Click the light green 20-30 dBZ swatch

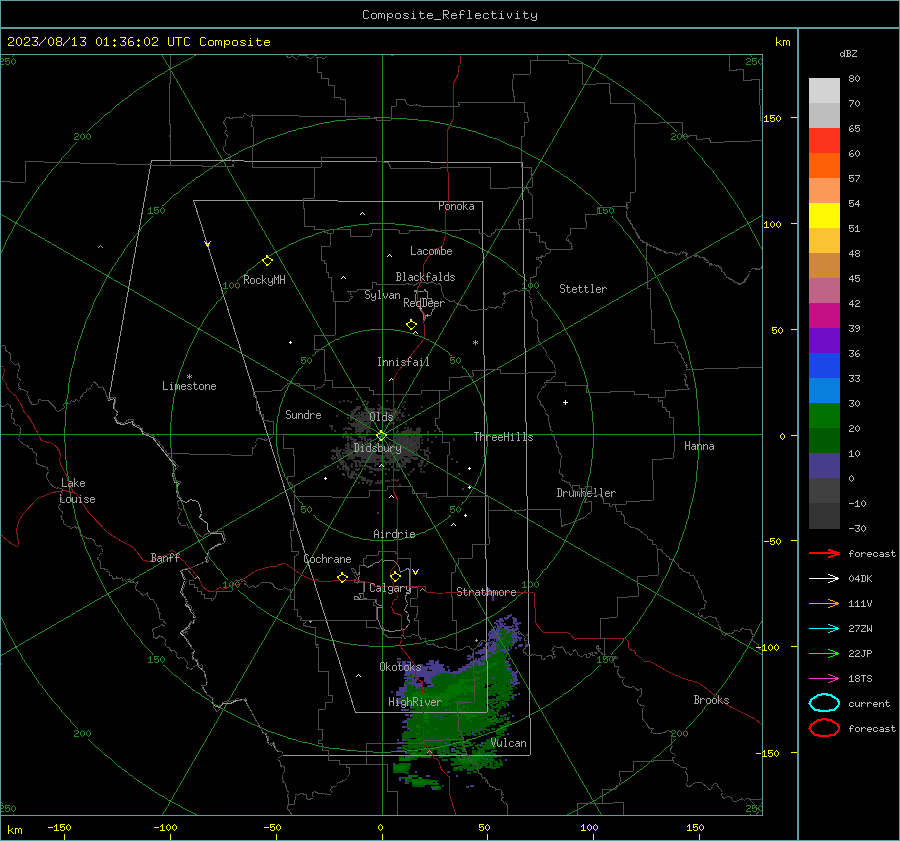[x=824, y=416]
